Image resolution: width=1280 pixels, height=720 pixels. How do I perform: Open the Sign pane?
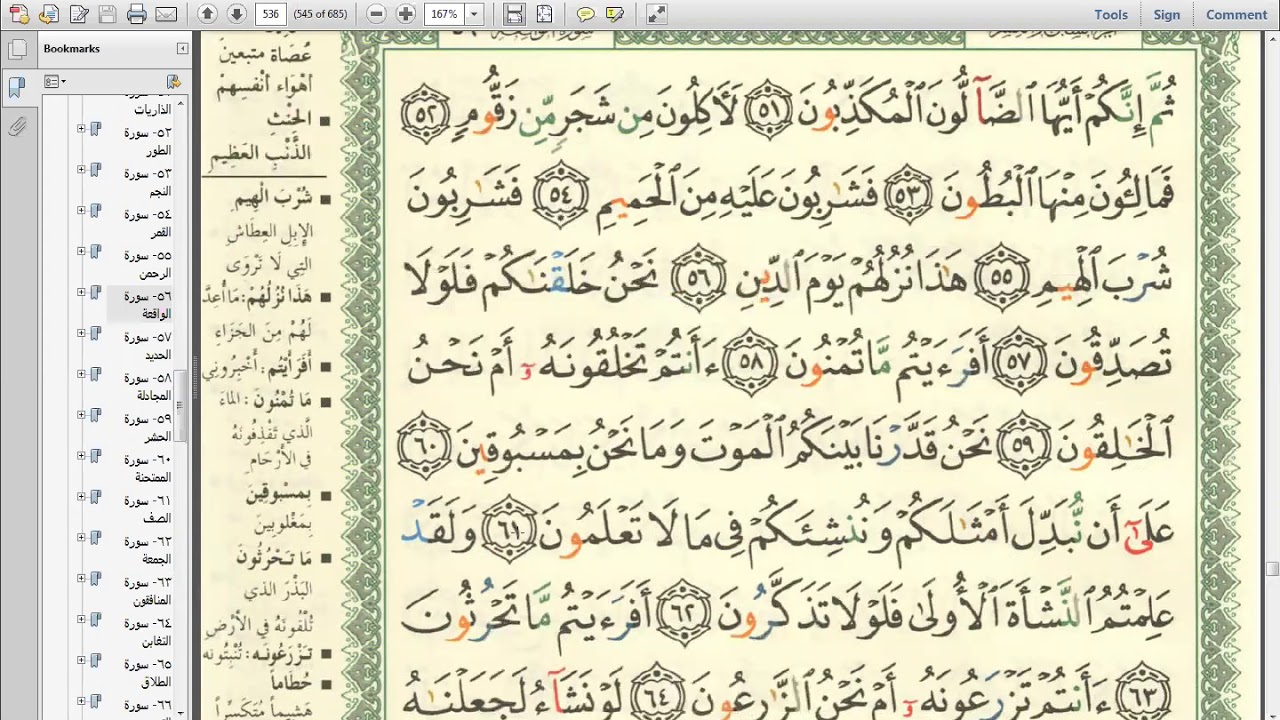pos(1167,14)
